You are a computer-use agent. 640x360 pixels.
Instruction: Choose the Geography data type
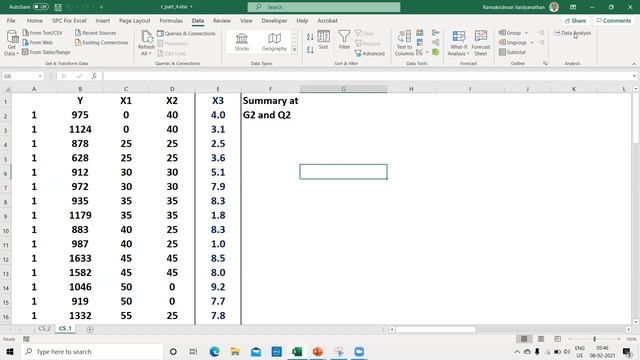click(x=274, y=42)
